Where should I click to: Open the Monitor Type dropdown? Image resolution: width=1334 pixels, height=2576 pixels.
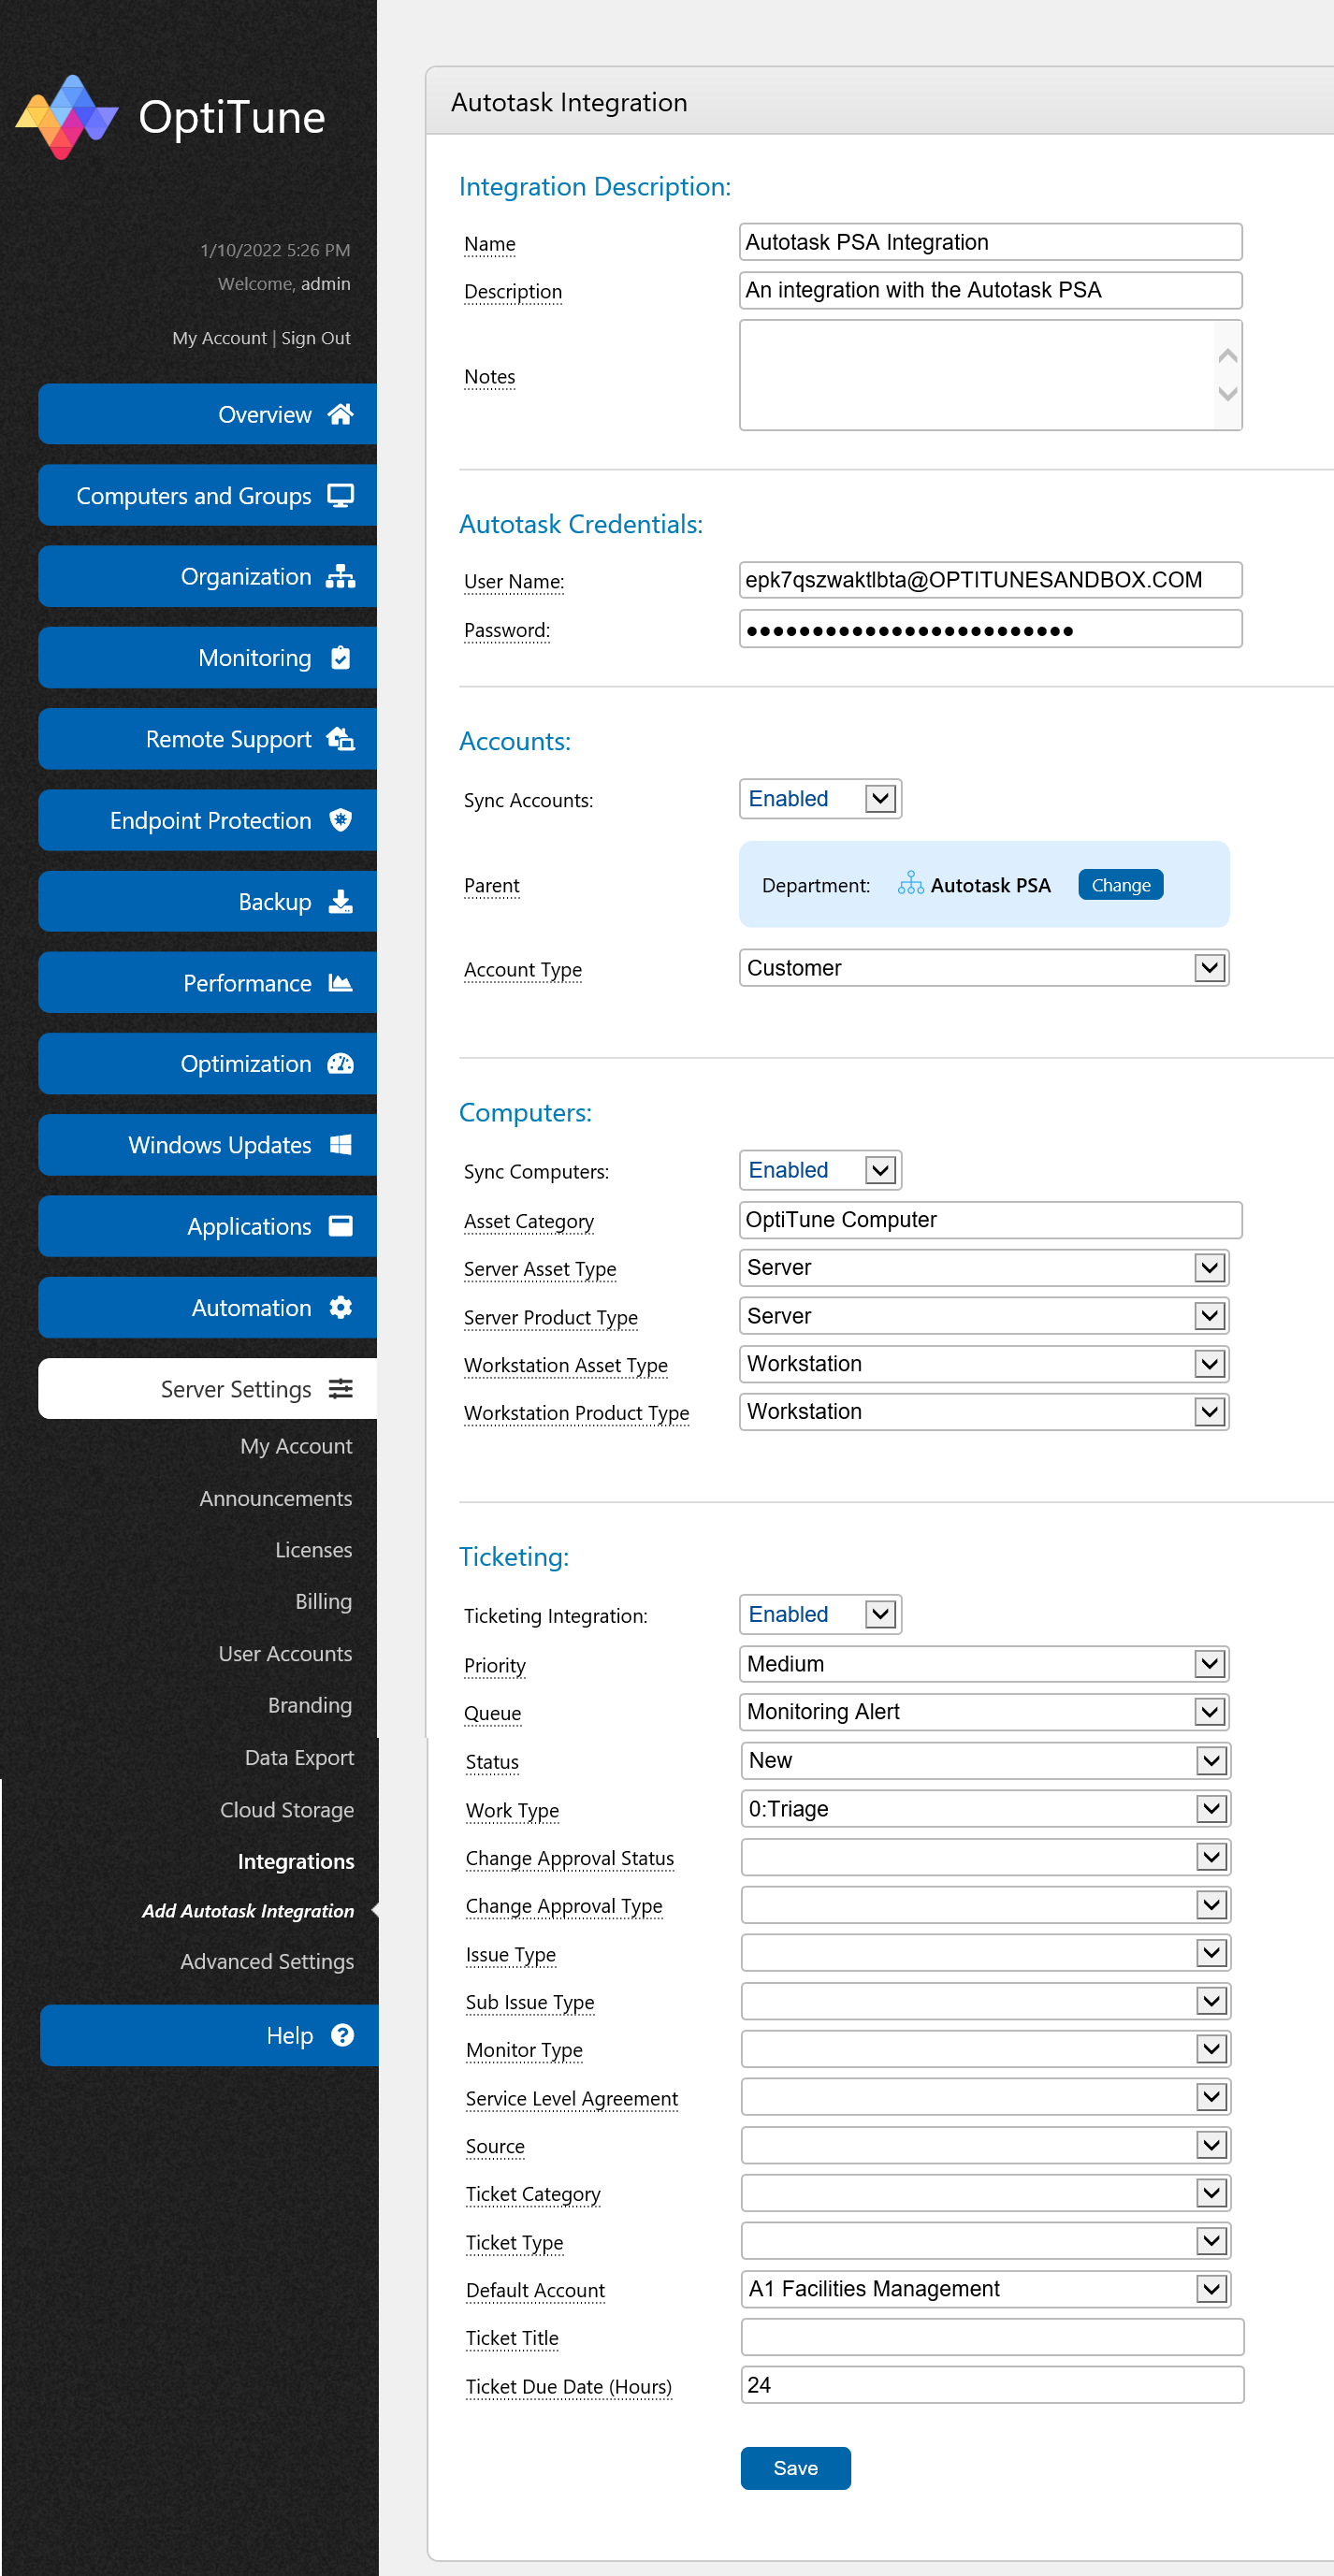coord(986,2048)
